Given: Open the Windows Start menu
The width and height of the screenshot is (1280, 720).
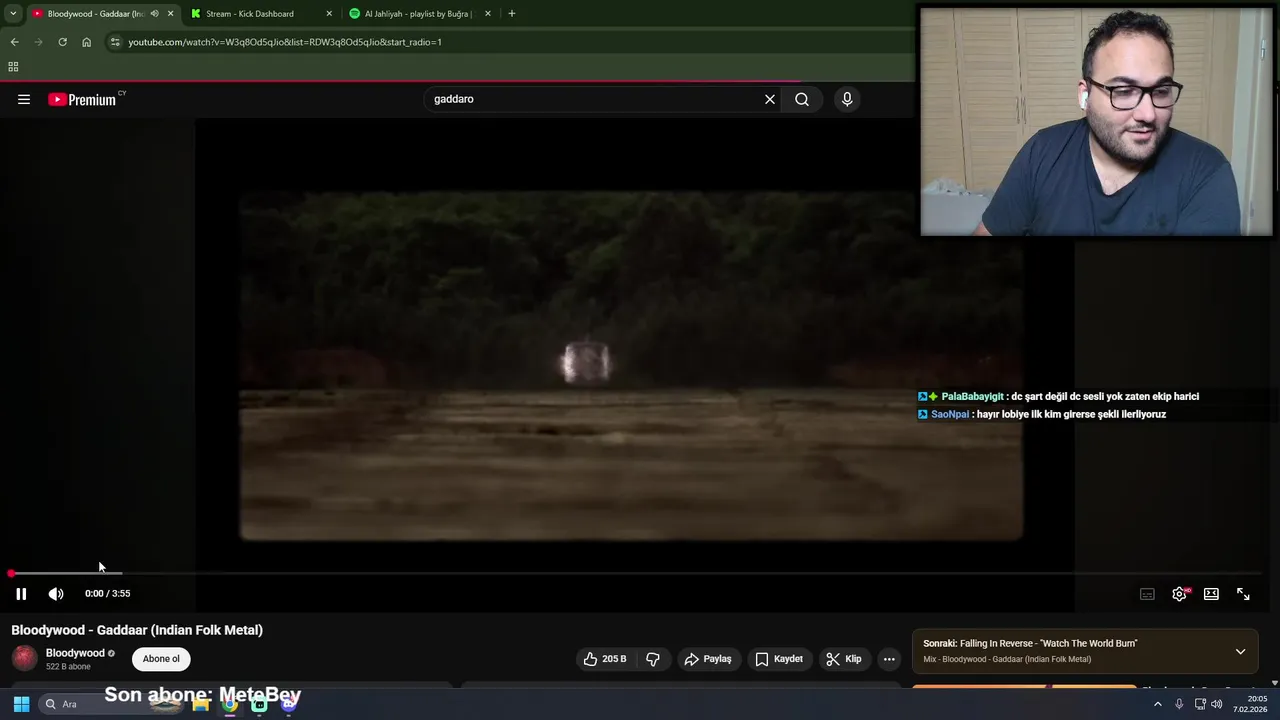Looking at the screenshot, I should tap(21, 704).
